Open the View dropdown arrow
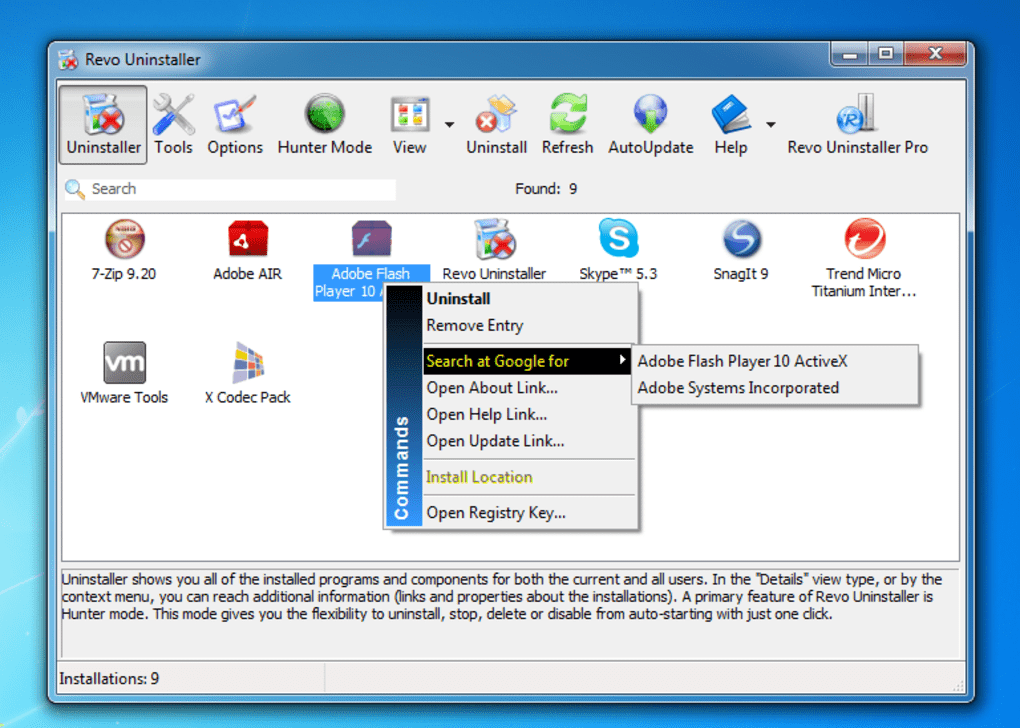Screen dimensions: 1020x728 (449, 124)
